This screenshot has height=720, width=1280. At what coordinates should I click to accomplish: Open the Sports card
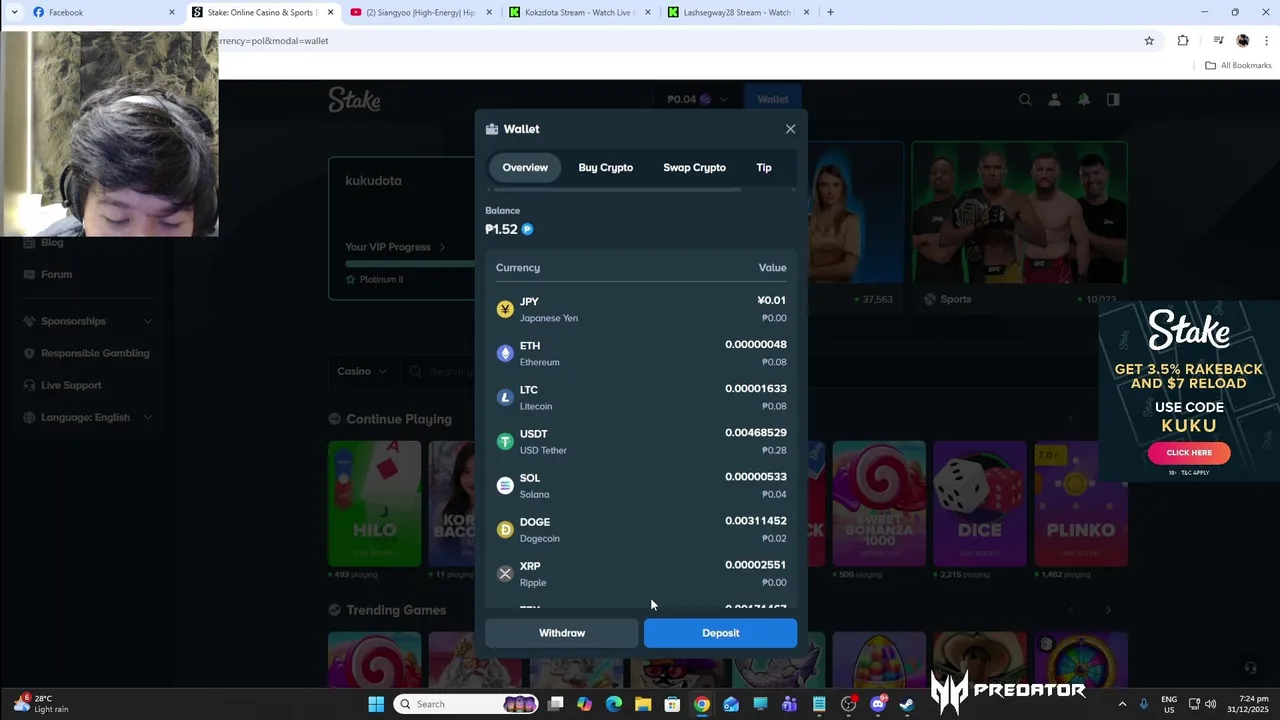tap(1019, 226)
